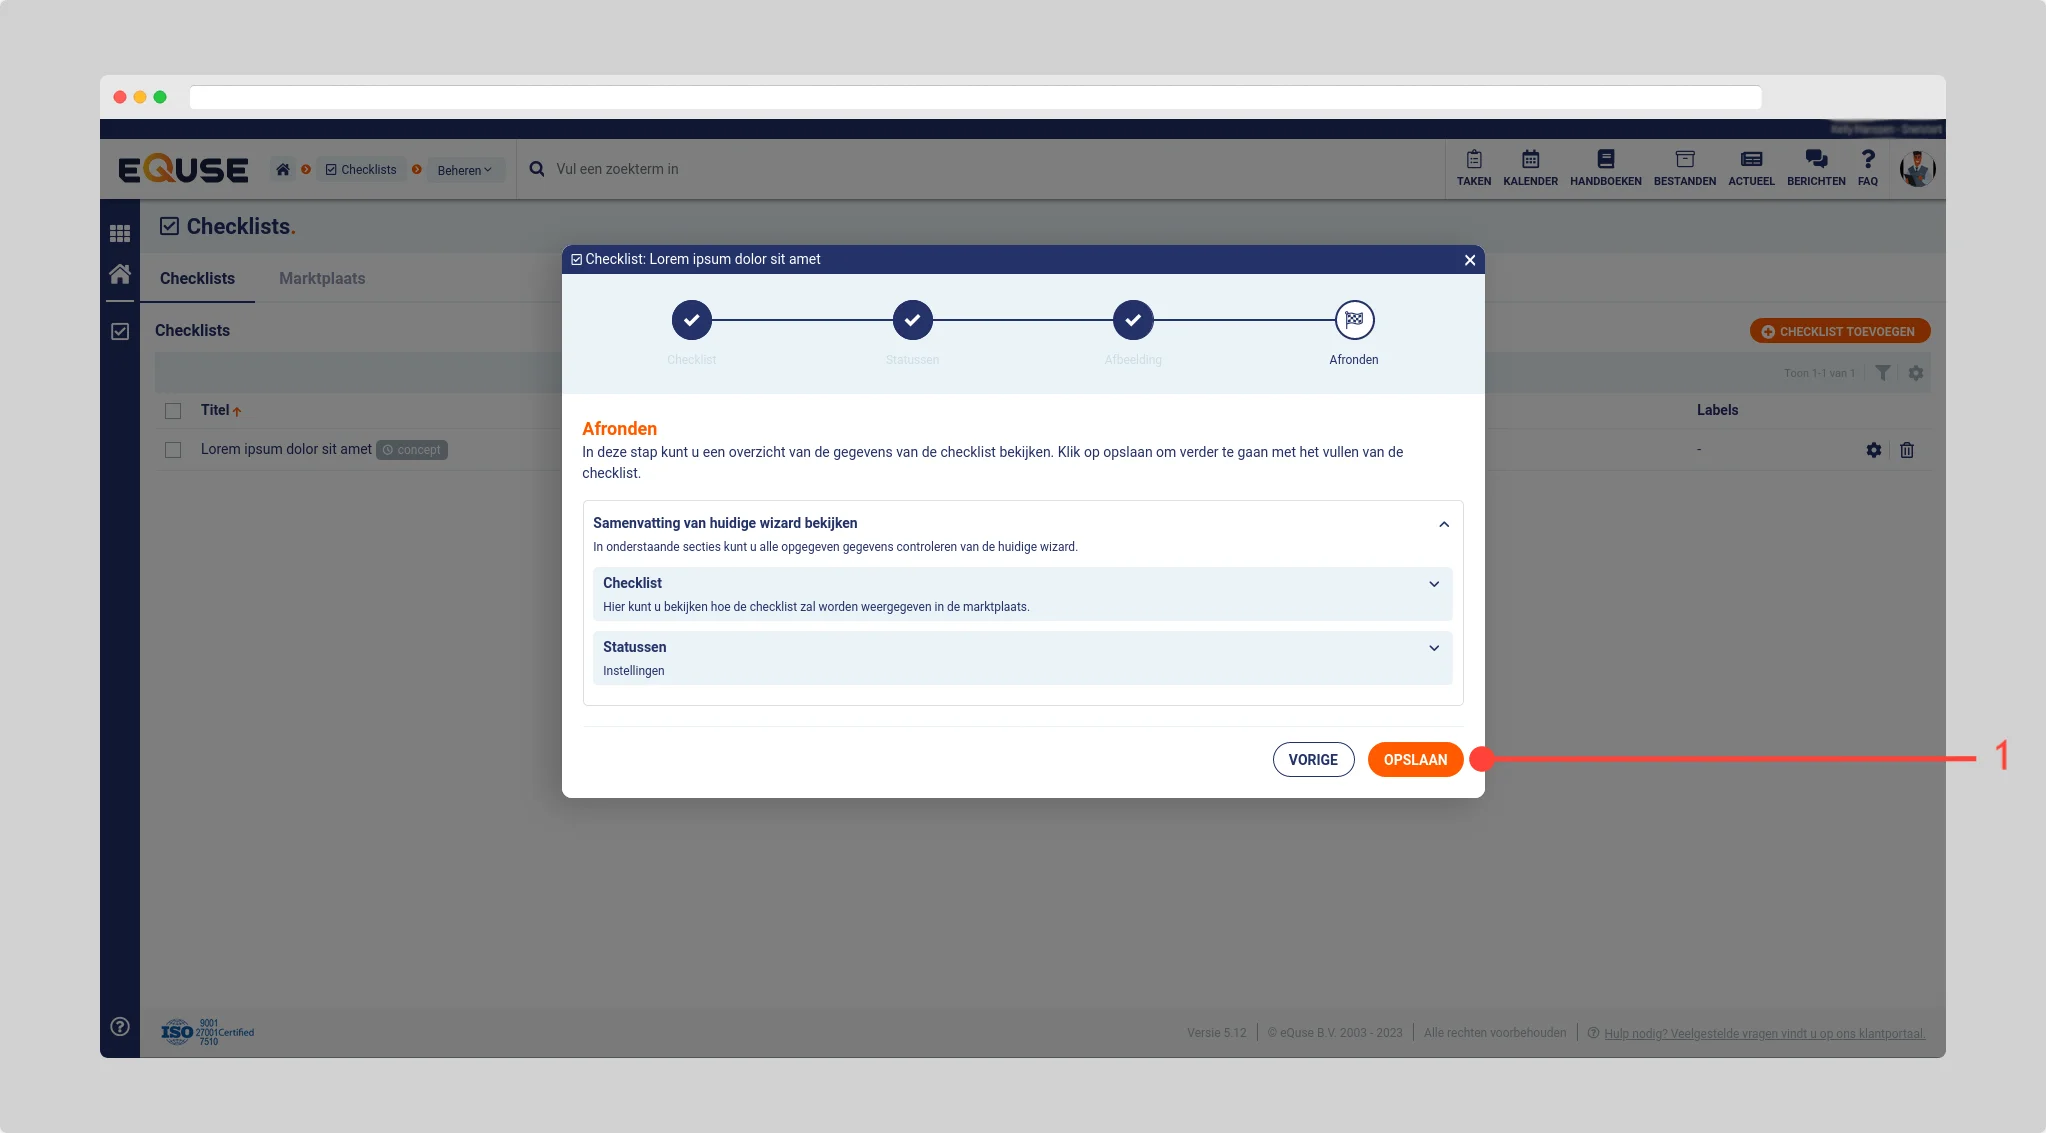
Task: Click the Vorige button
Action: [x=1313, y=759]
